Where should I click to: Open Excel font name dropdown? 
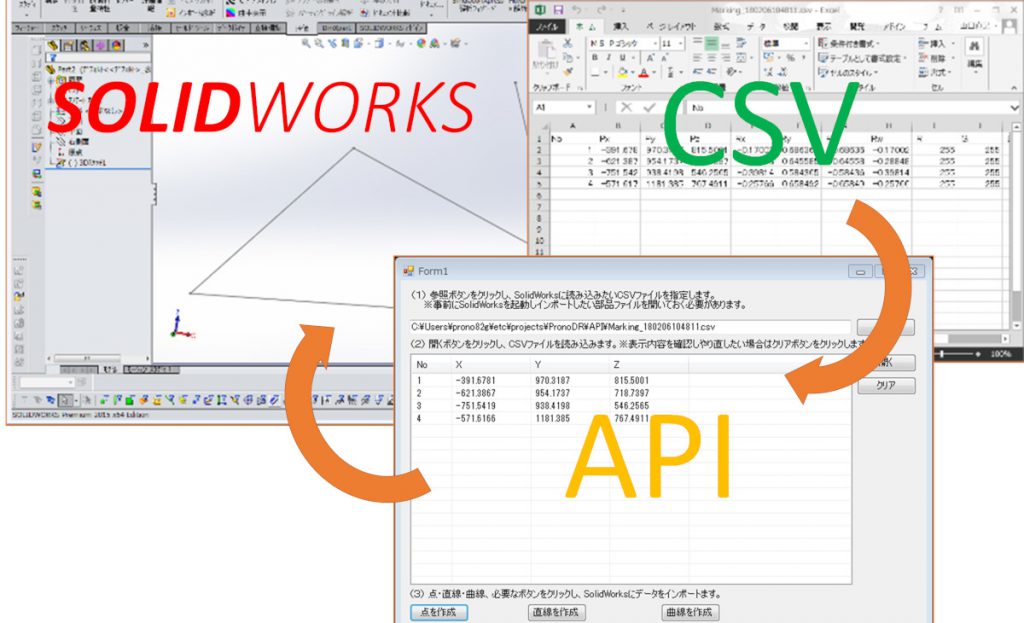pos(654,43)
